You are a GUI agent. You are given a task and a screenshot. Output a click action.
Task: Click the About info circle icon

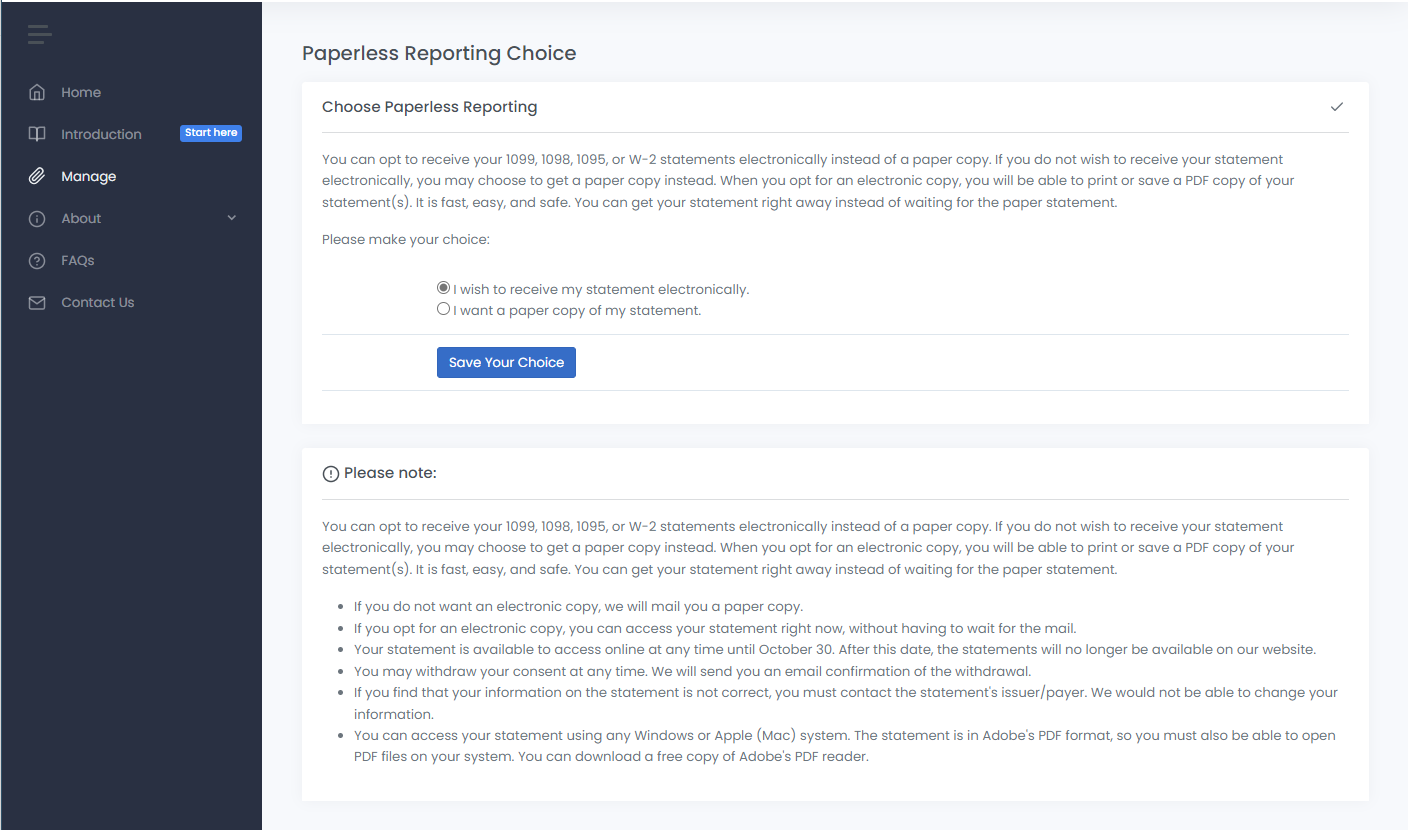click(37, 218)
